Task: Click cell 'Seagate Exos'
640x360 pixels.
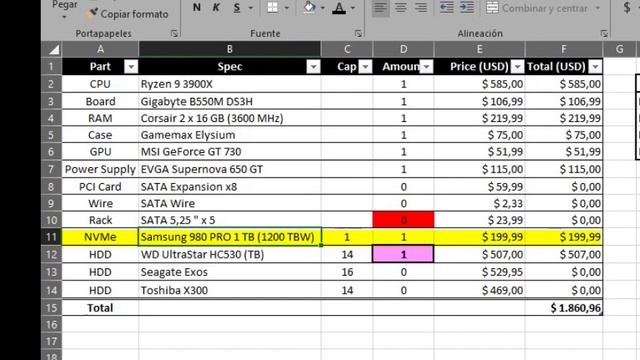Action: point(230,272)
